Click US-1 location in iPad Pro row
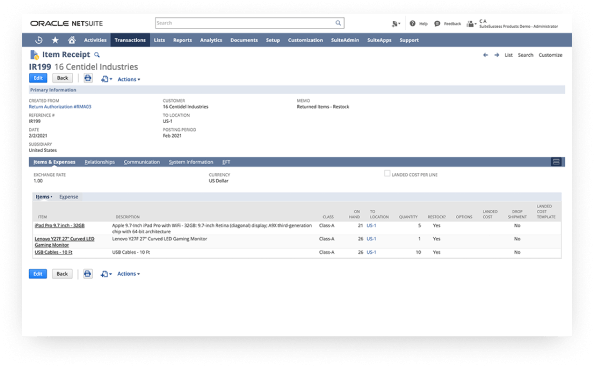 tap(371, 225)
